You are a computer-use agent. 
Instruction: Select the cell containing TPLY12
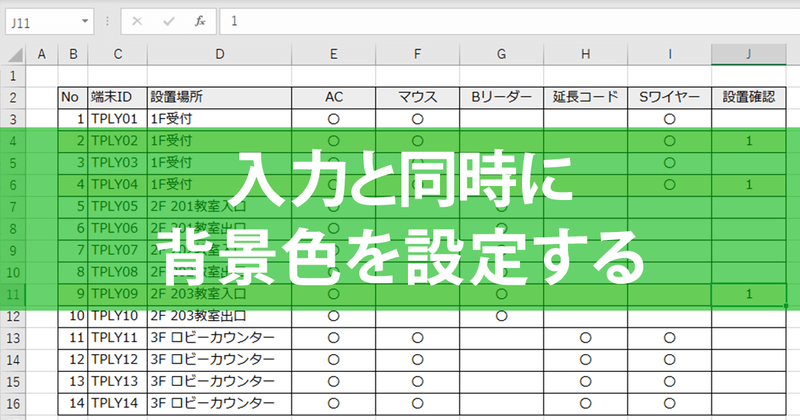117,360
